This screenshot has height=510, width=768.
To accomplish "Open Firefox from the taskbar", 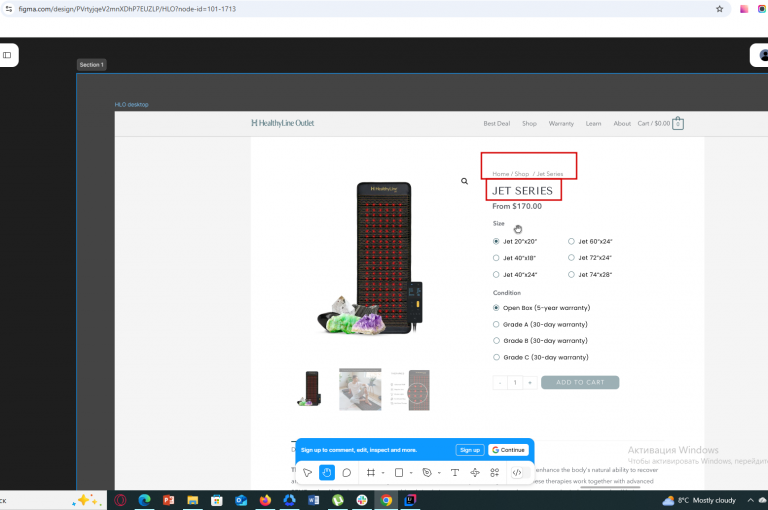I will tap(265, 500).
